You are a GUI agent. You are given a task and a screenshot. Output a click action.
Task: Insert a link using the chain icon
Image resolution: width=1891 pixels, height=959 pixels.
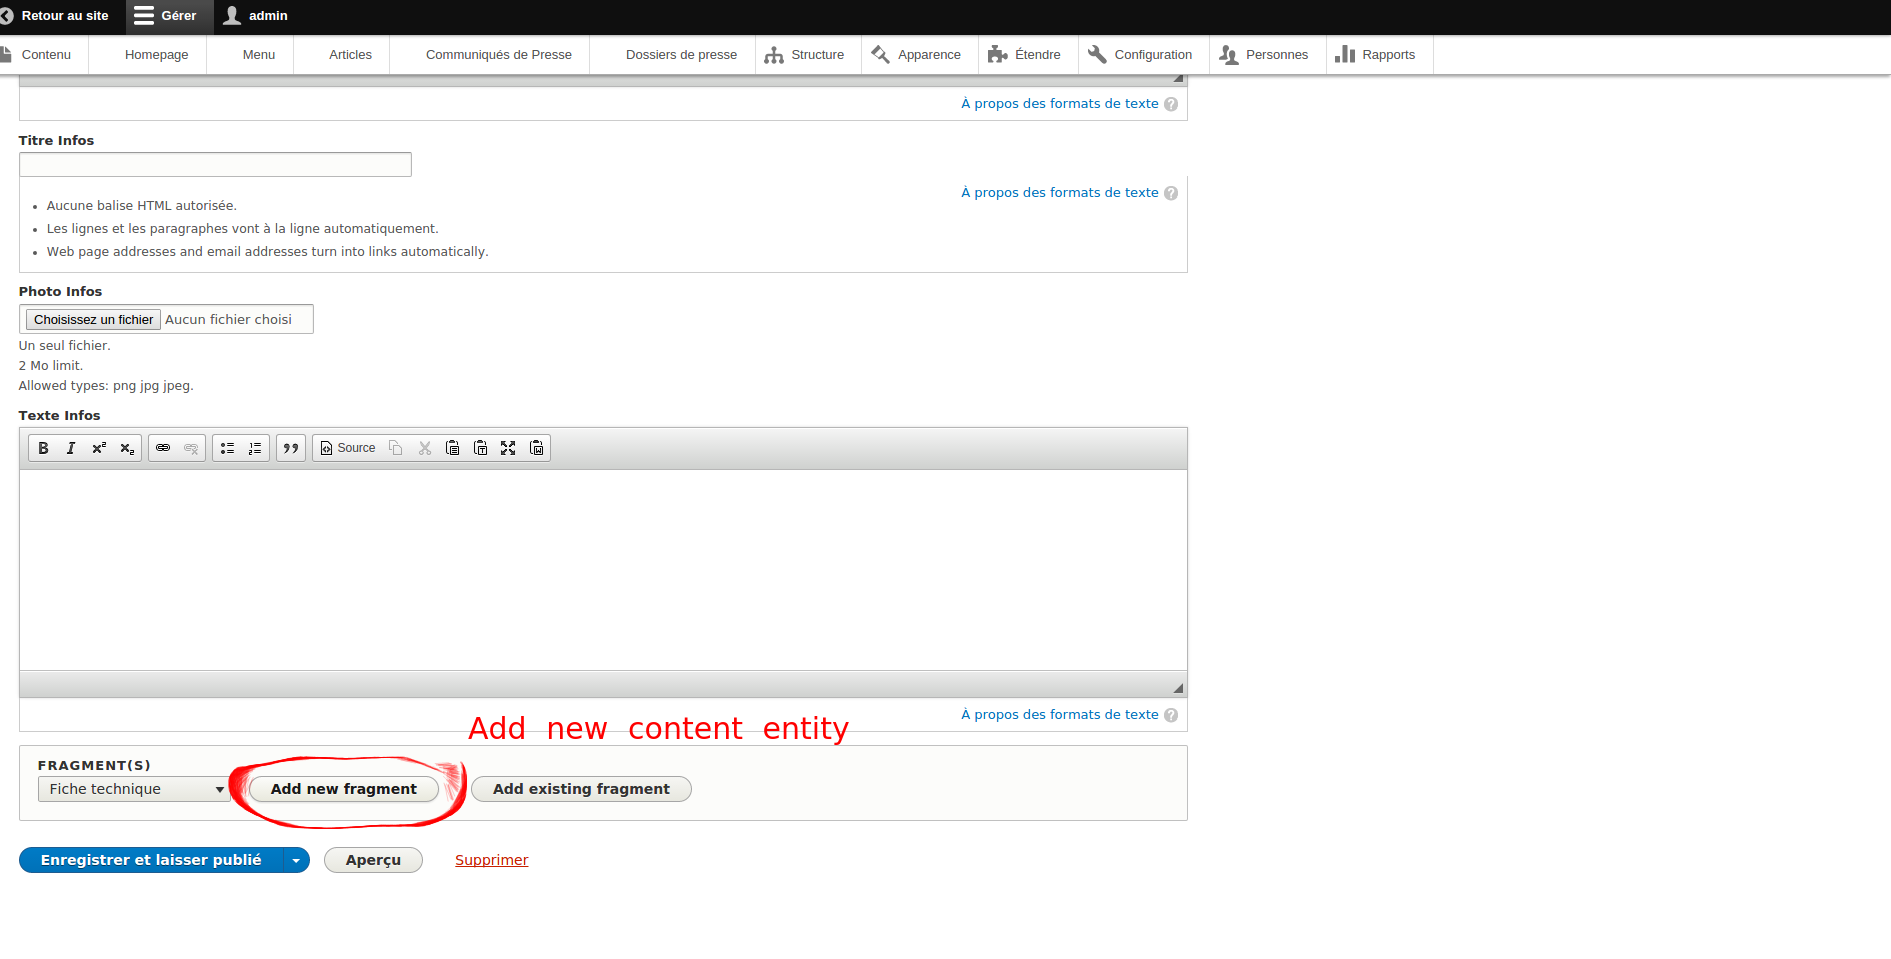click(163, 447)
